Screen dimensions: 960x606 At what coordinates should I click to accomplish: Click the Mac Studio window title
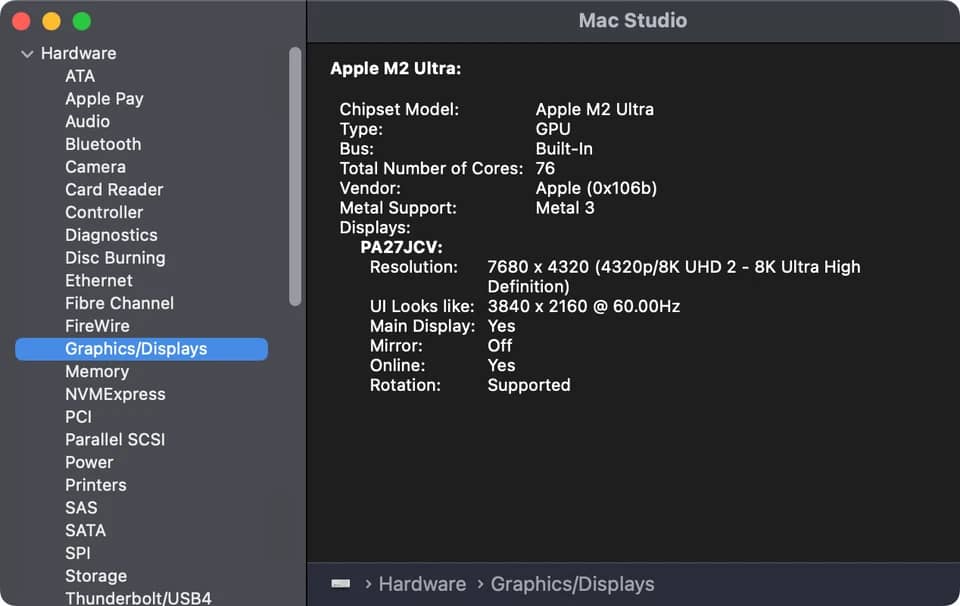[x=633, y=21]
